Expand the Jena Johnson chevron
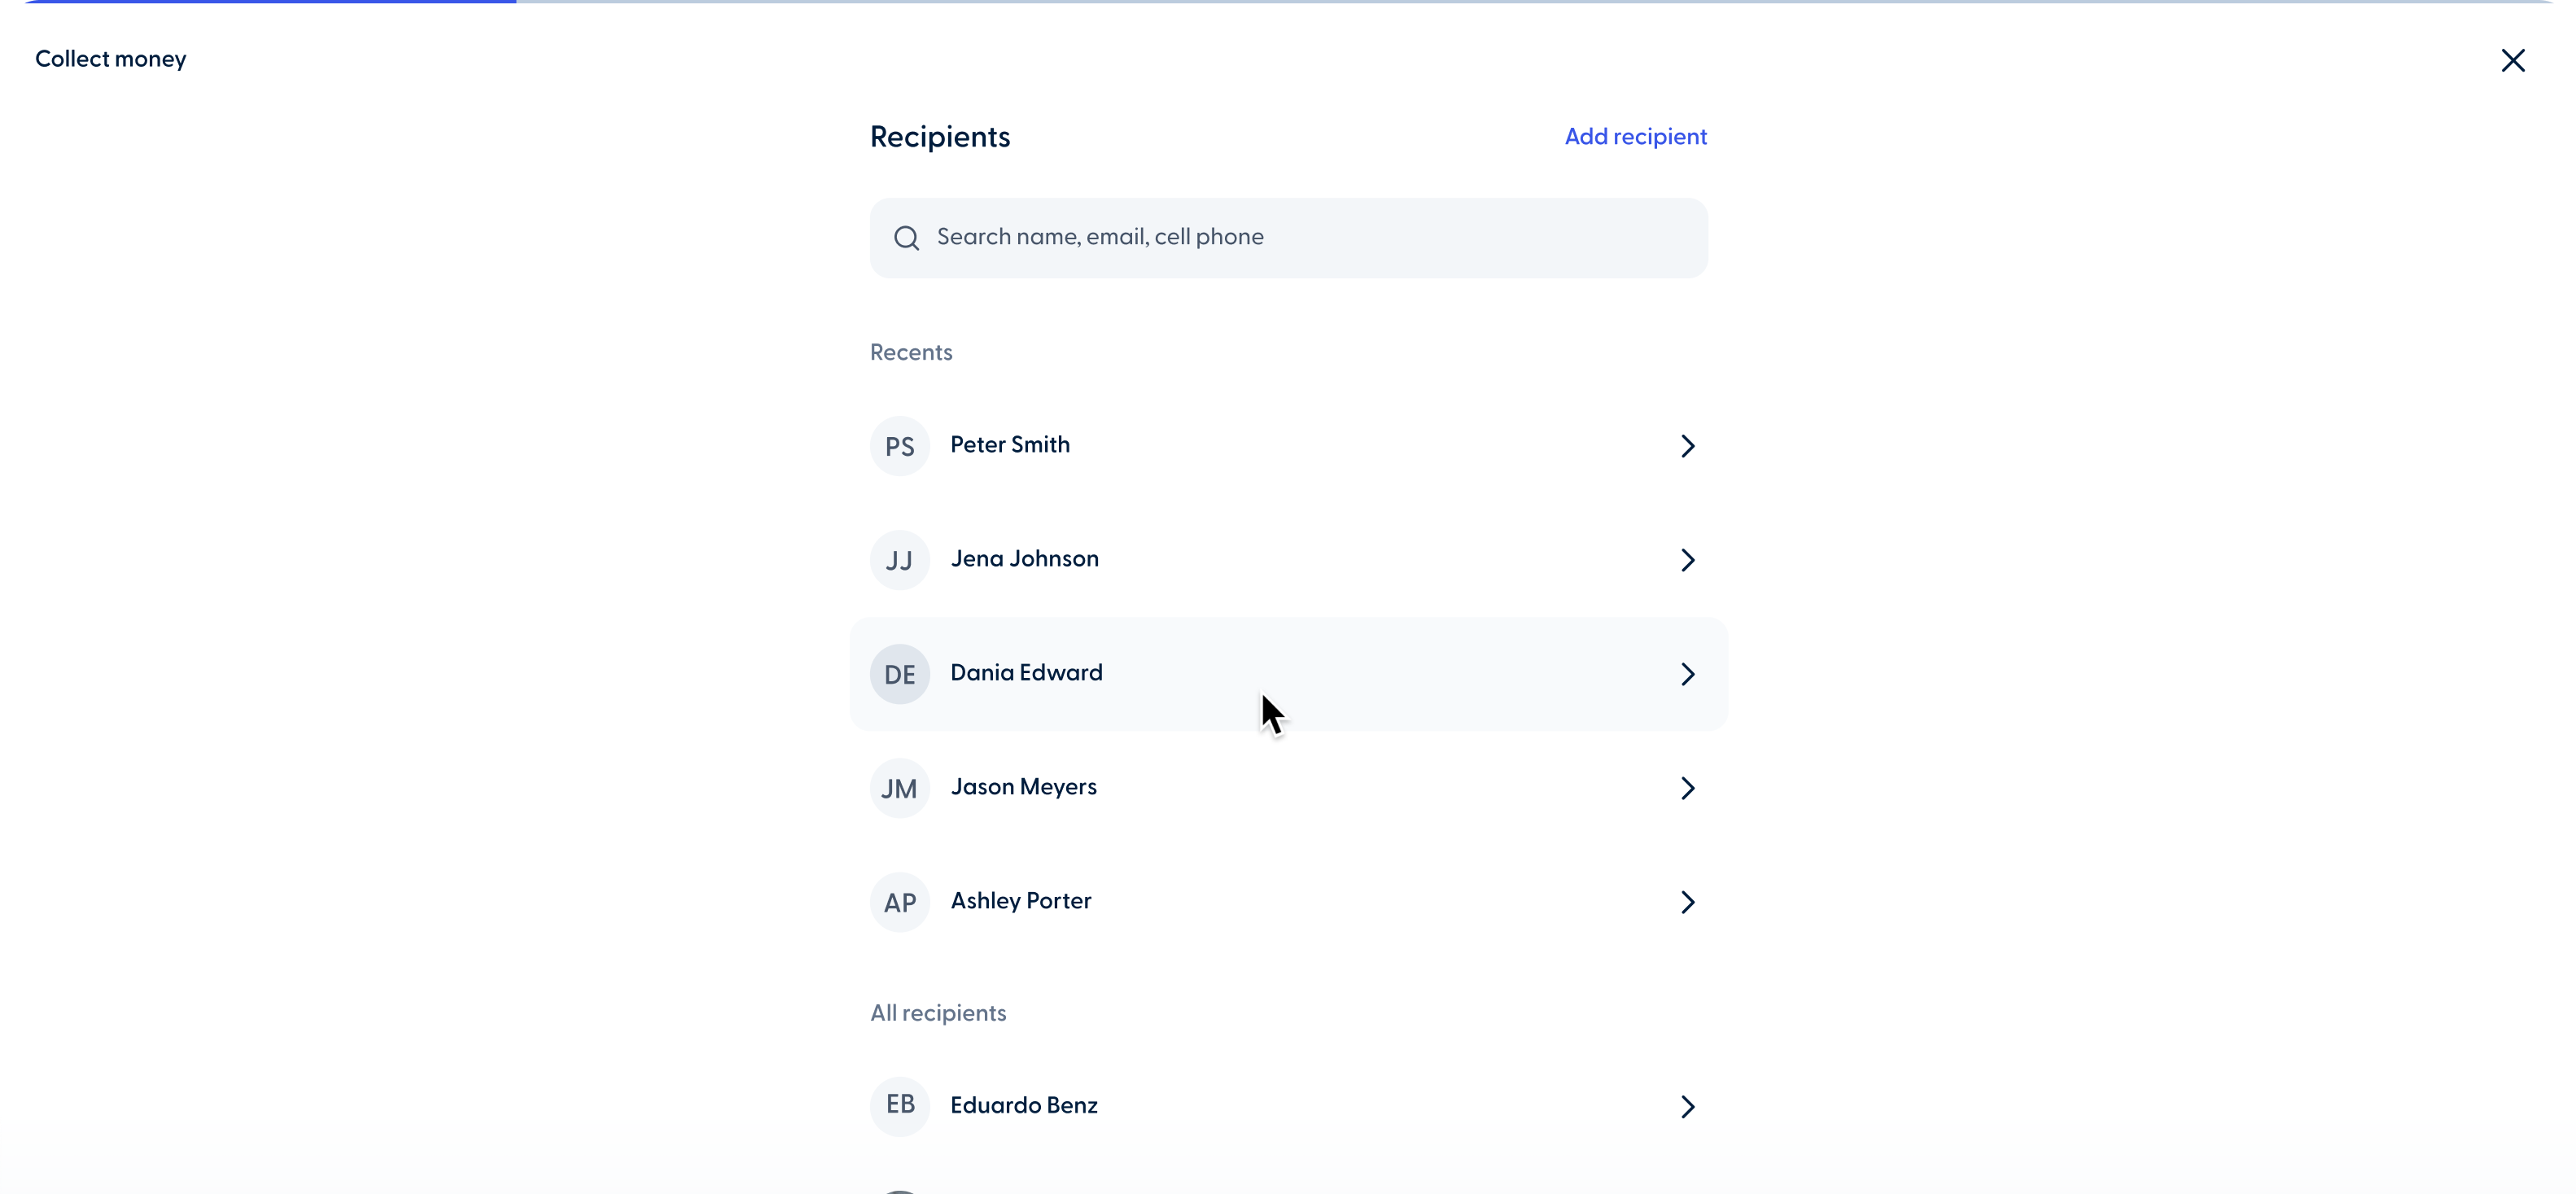The image size is (2576, 1194). [x=1687, y=560]
